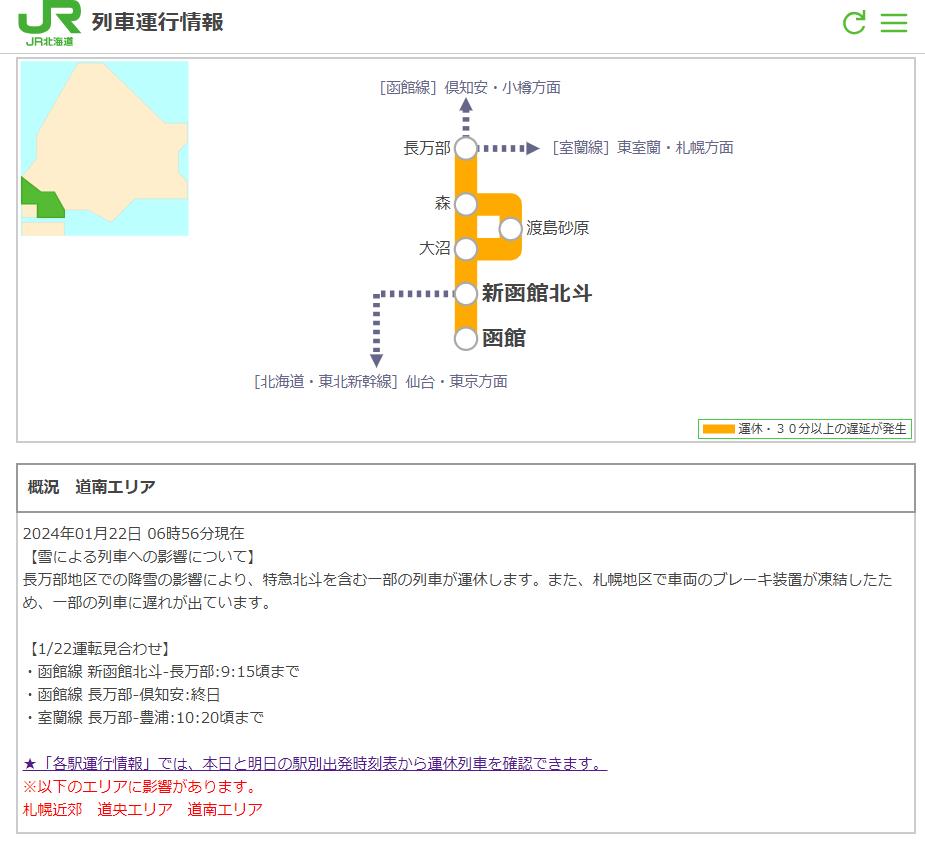Click the Hokkaido area map thumbnail
This screenshot has width=925, height=847.
pos(104,148)
